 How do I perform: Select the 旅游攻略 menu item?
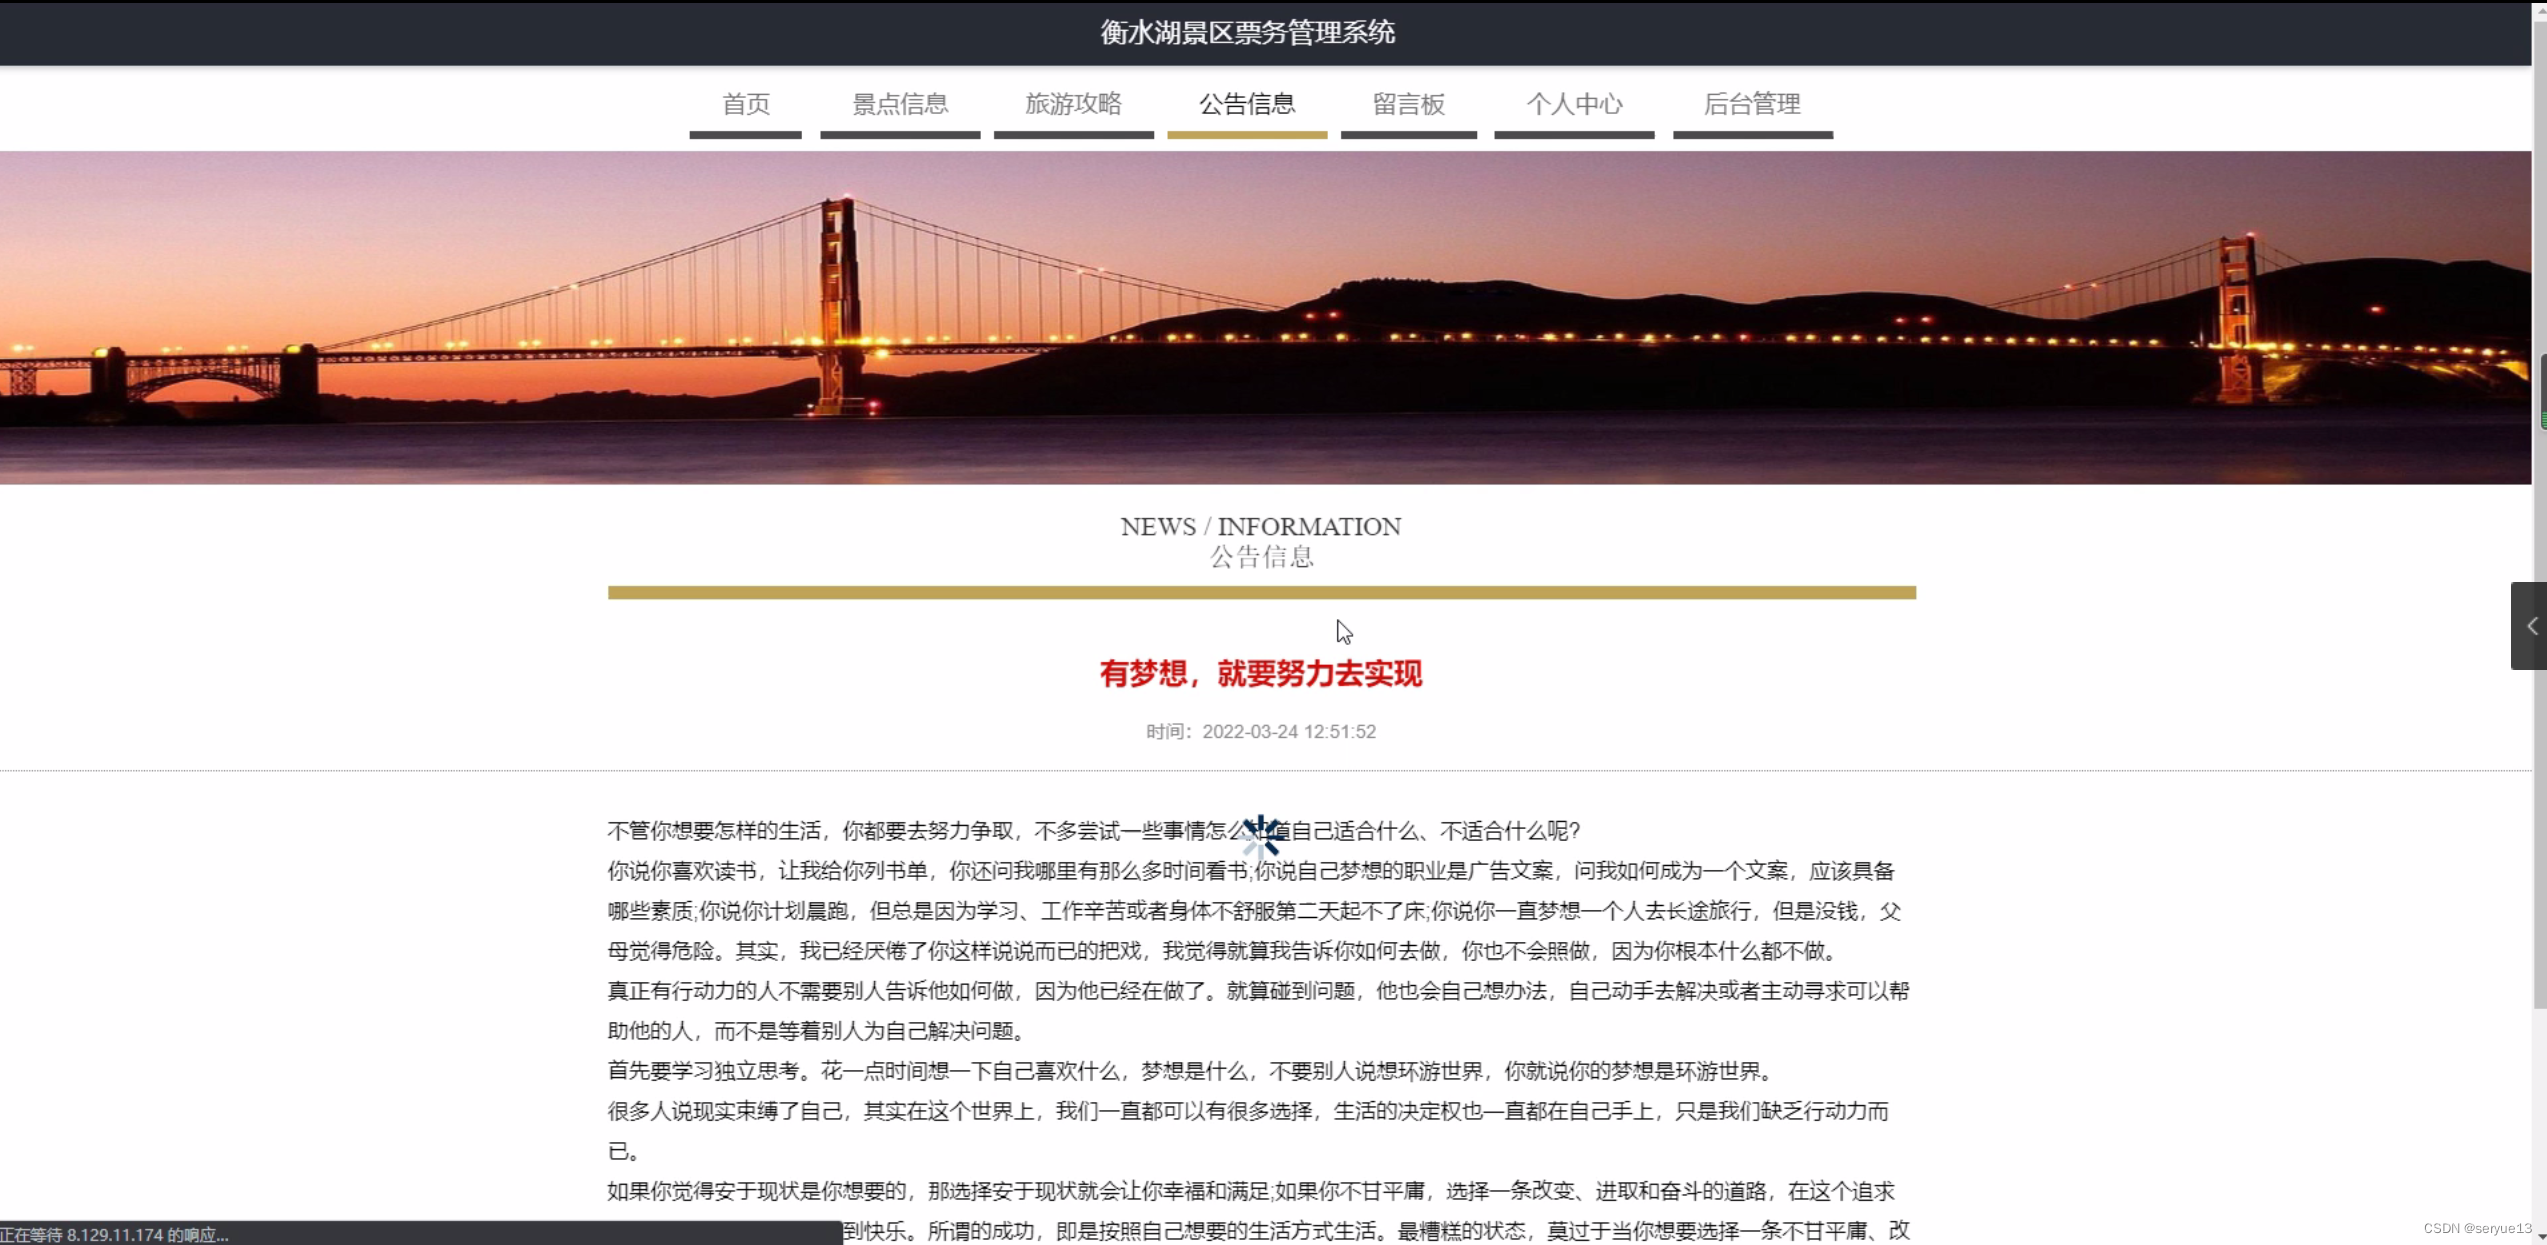click(x=1073, y=104)
